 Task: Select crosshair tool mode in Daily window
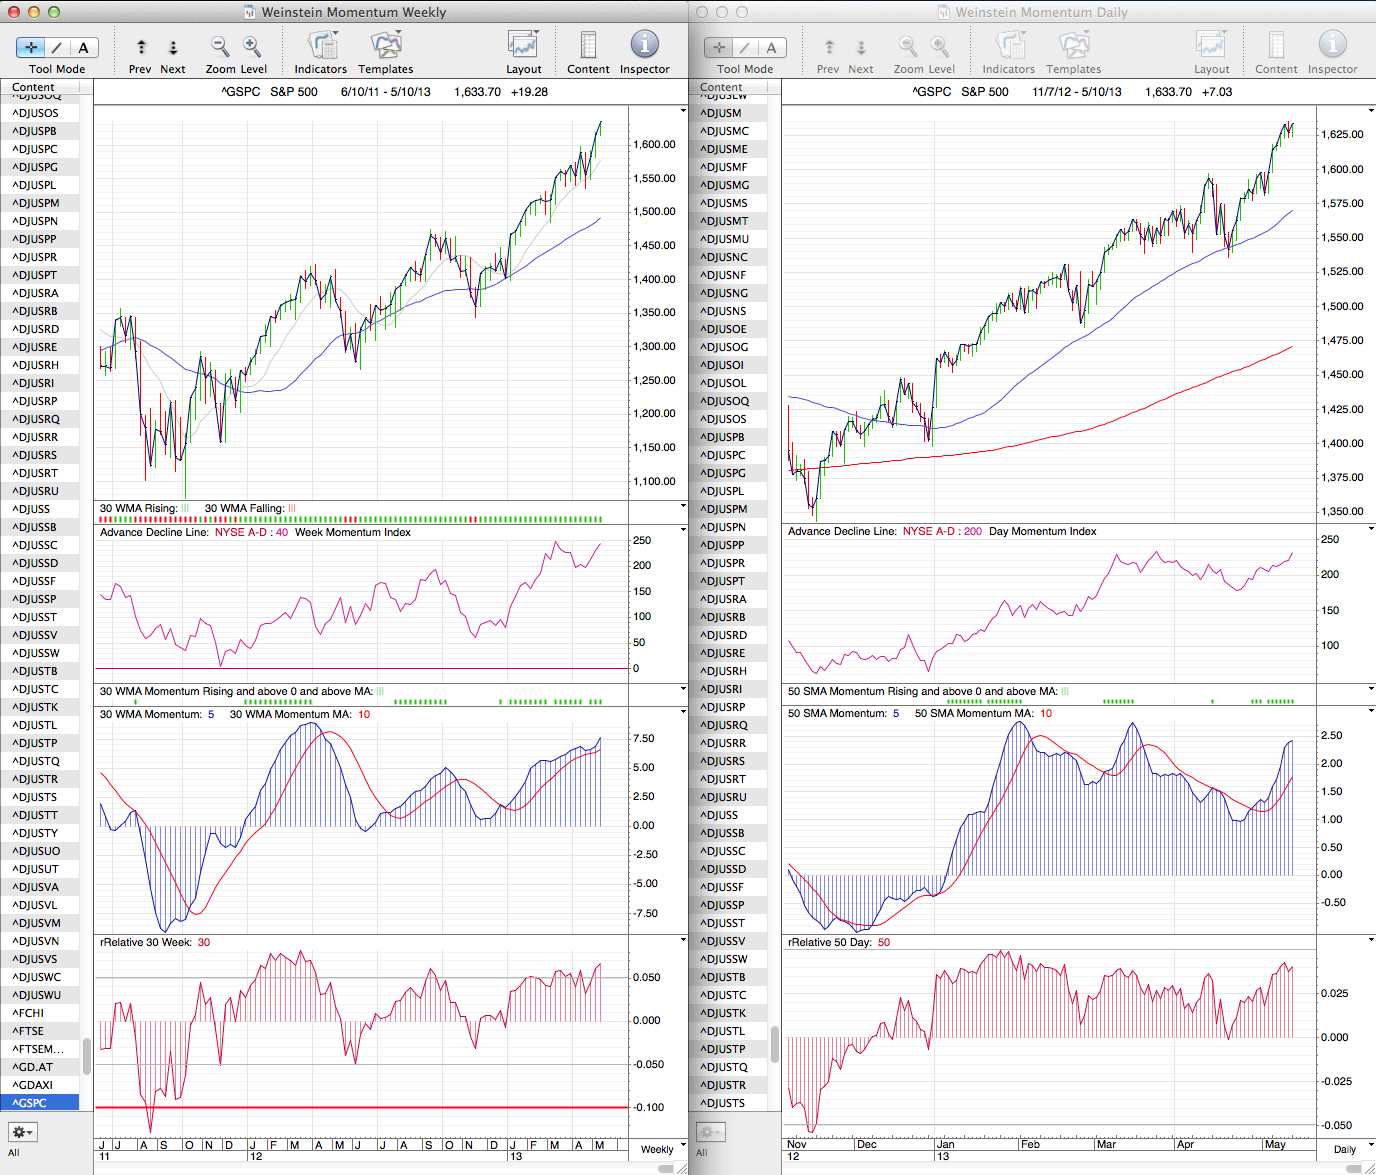(x=719, y=47)
